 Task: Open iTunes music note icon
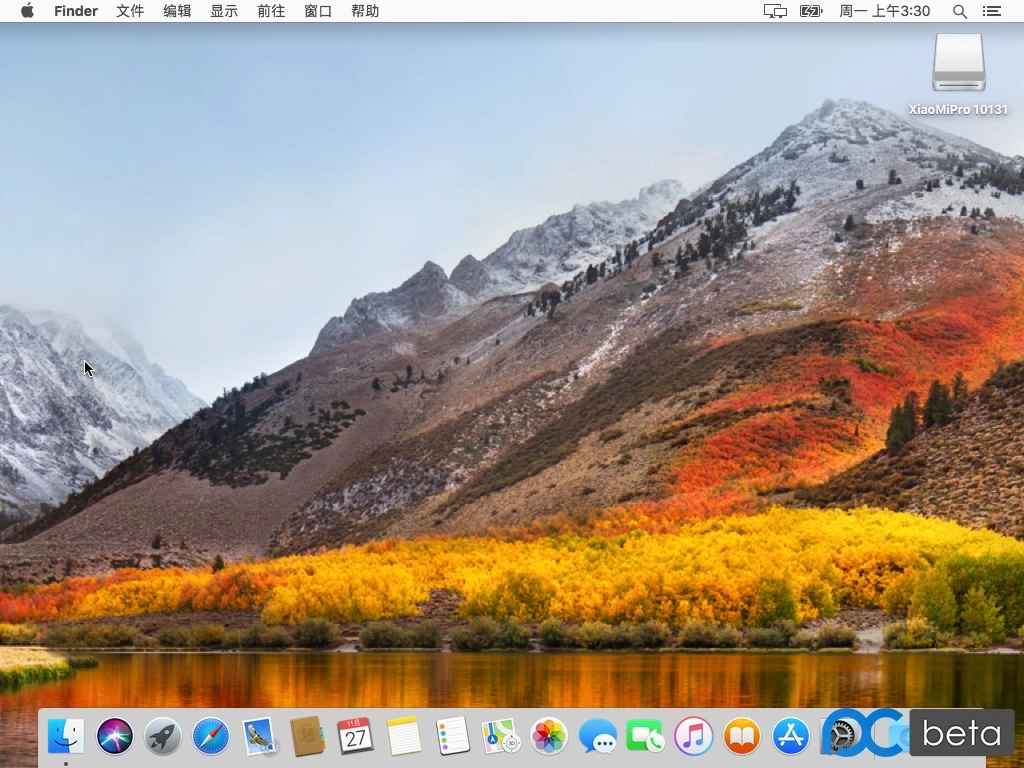point(694,736)
